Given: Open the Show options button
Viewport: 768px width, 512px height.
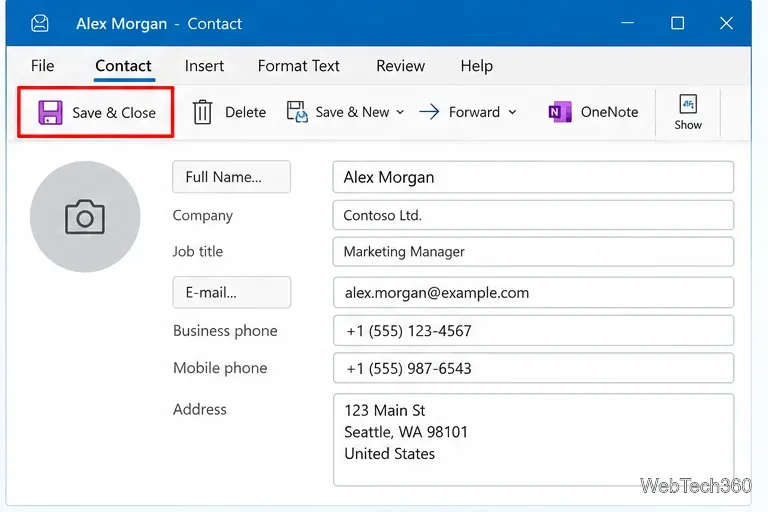Looking at the screenshot, I should 688,112.
